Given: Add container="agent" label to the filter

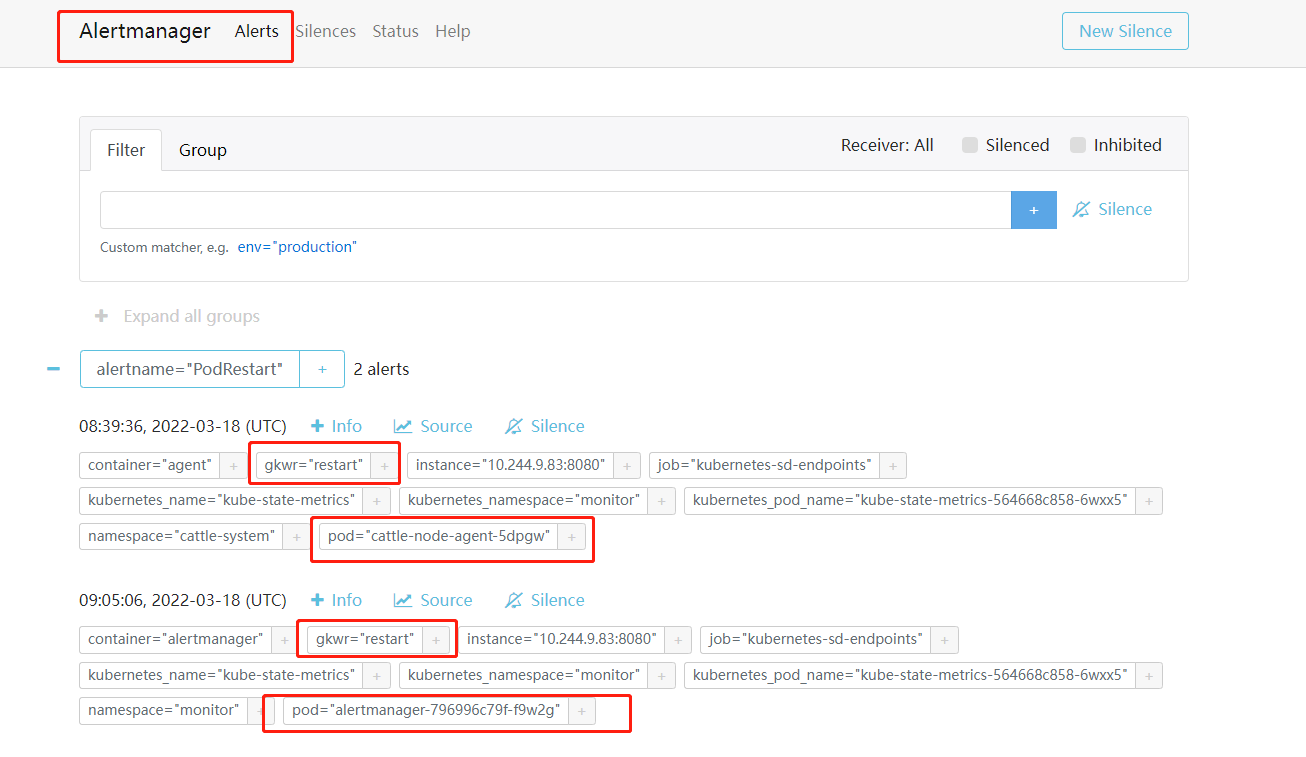Looking at the screenshot, I should (x=233, y=465).
